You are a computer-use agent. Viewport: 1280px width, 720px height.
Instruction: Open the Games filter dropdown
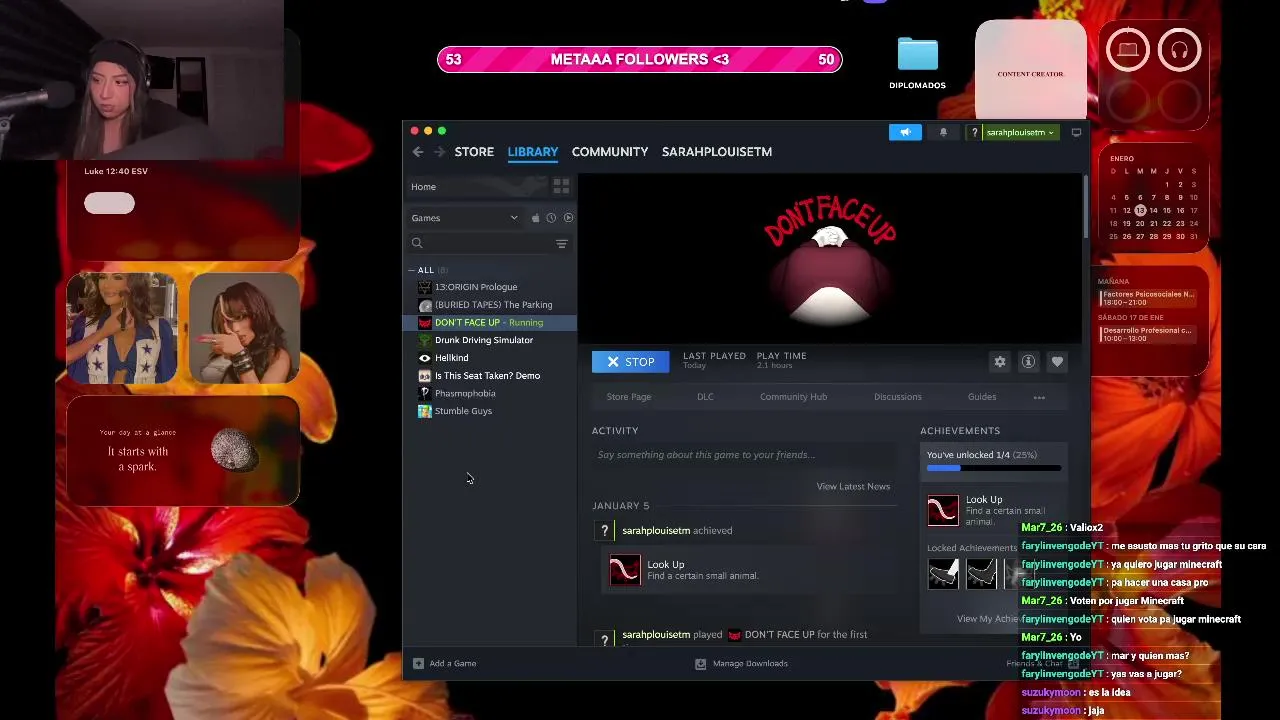(x=465, y=218)
